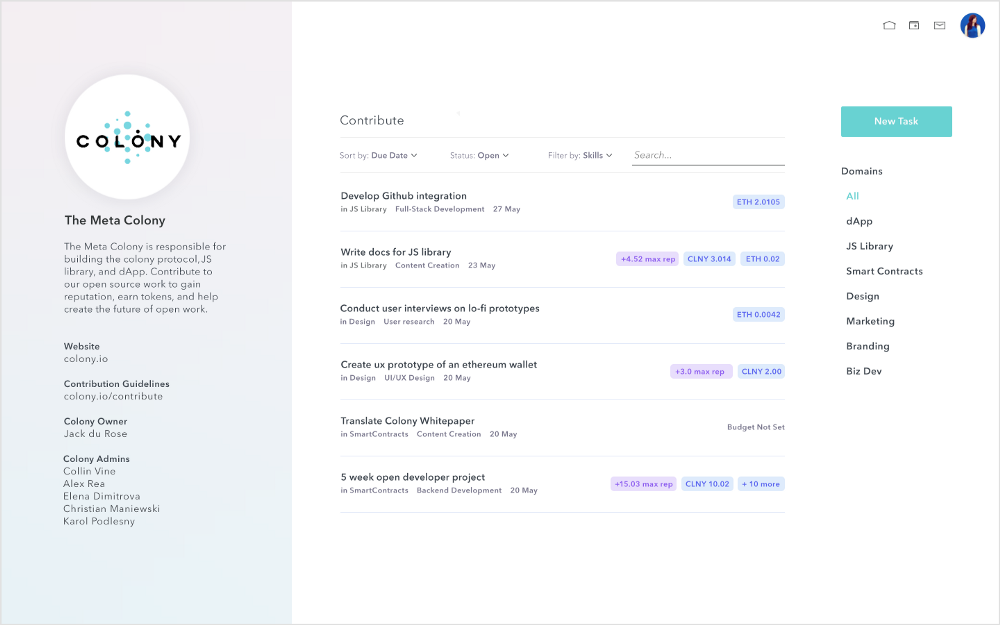View admin Alex Rea
Screen dimensions: 1000x625
pyautogui.click(x=84, y=483)
